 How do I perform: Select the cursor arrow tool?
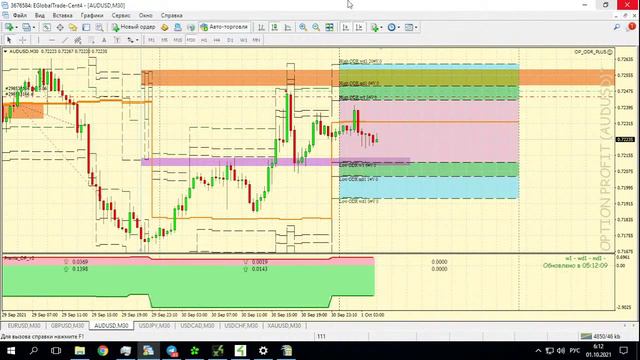(9, 40)
